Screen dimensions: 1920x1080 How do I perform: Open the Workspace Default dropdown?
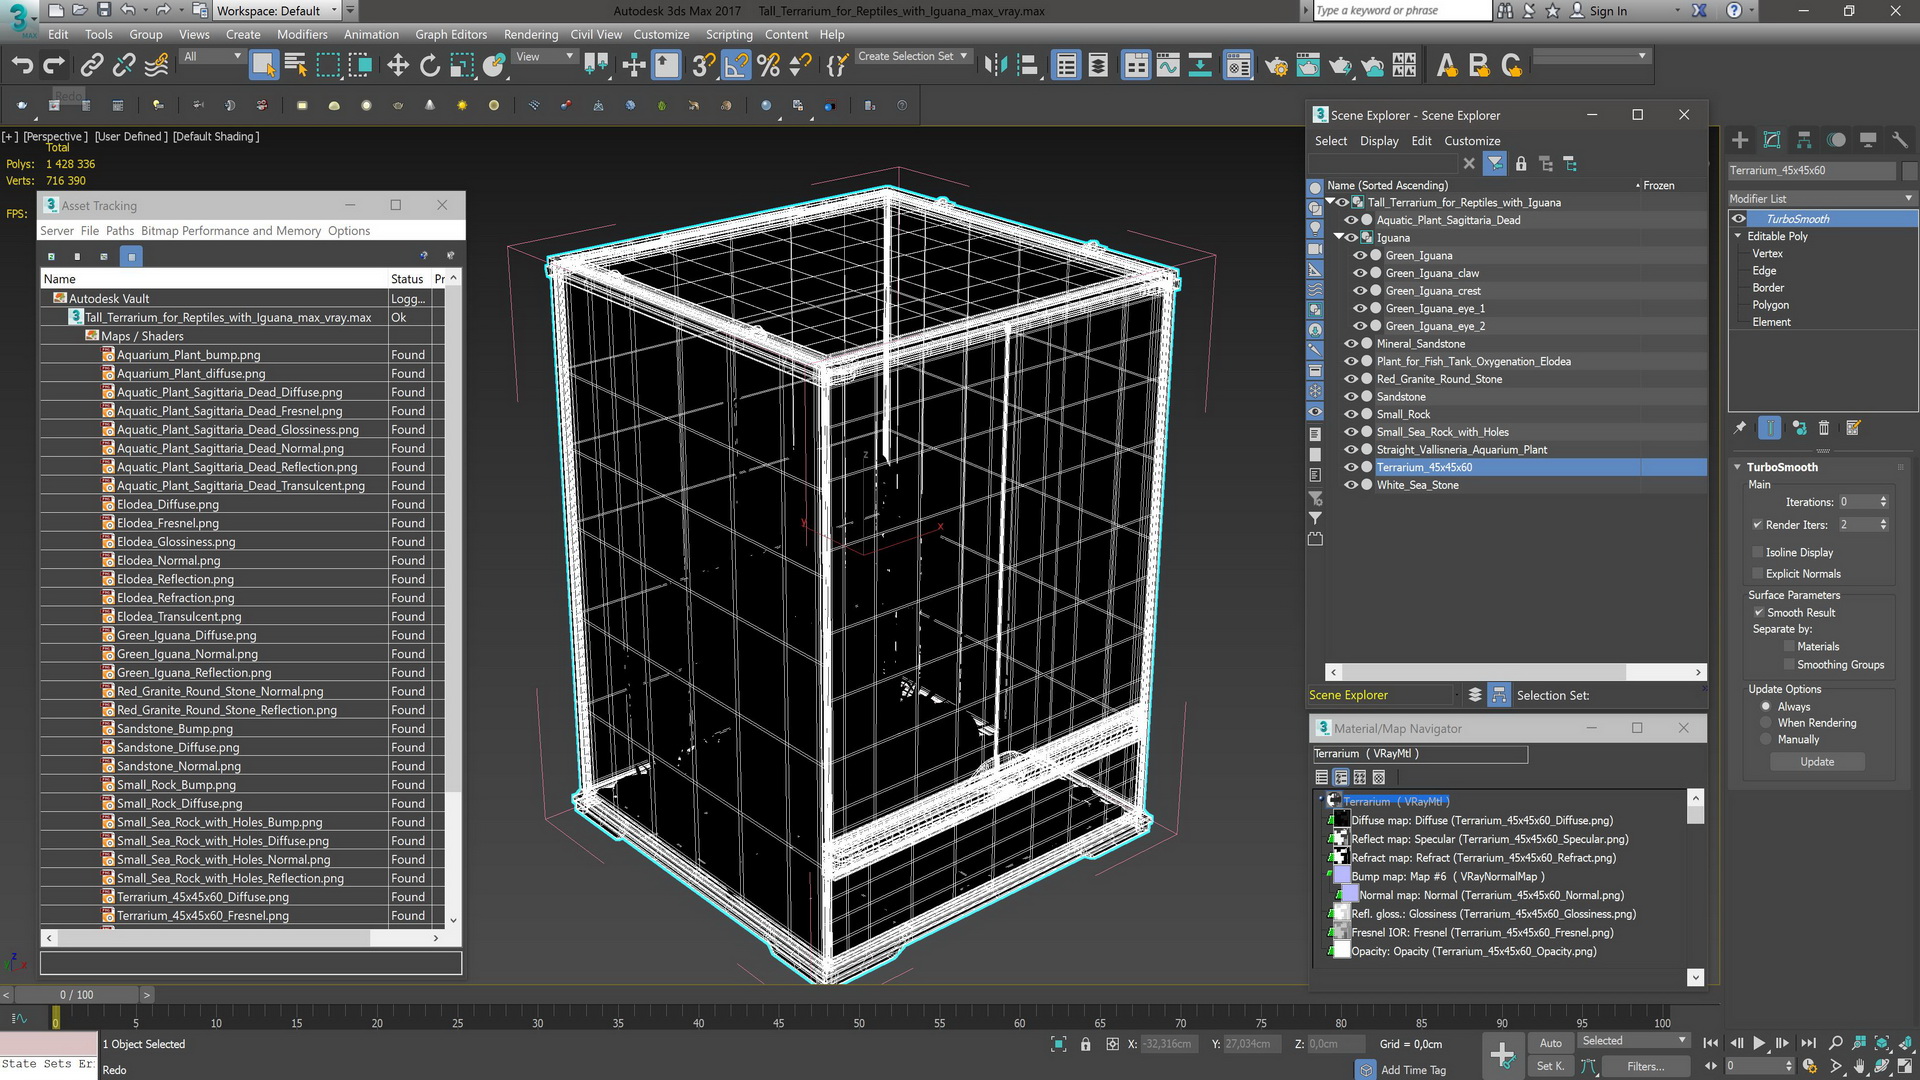pos(278,11)
